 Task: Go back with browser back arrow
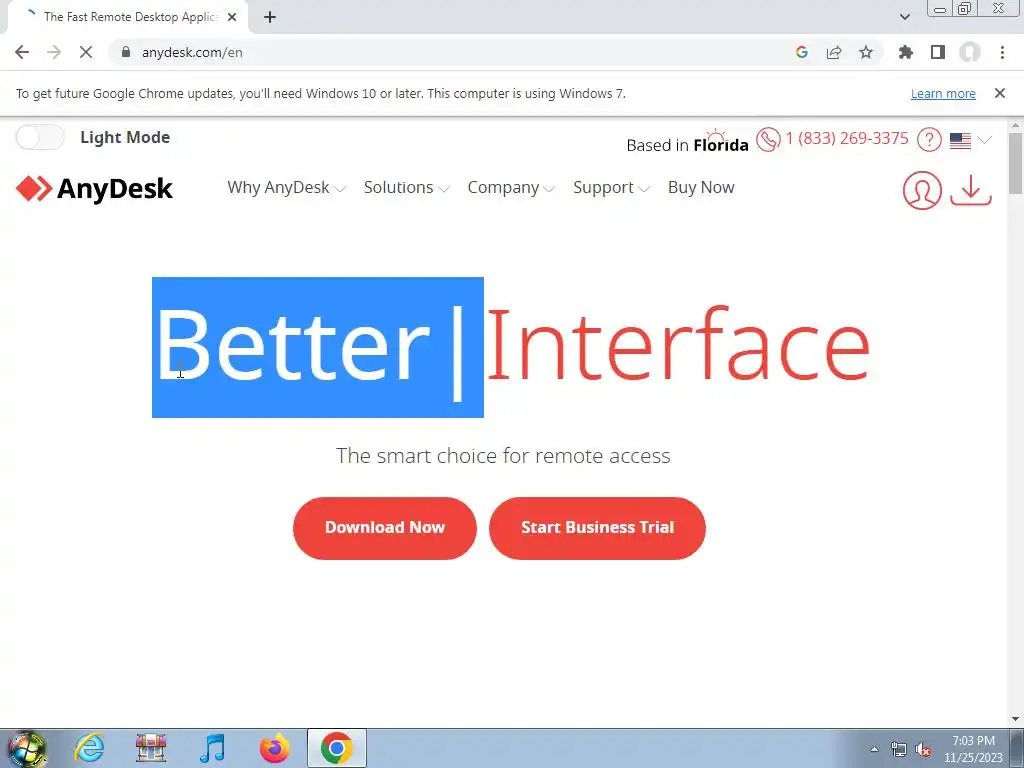tap(22, 52)
